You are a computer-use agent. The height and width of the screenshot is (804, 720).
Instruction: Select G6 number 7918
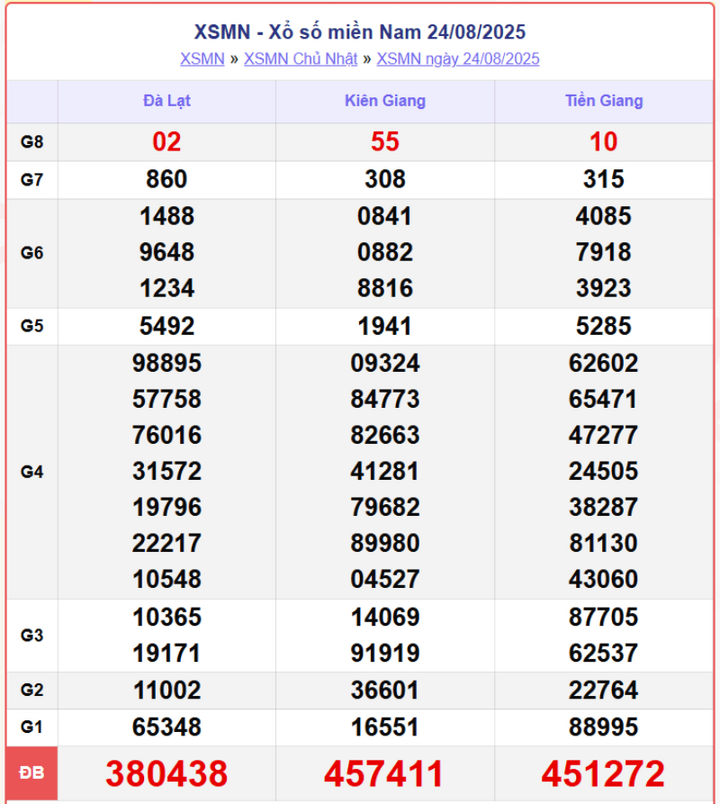[604, 252]
